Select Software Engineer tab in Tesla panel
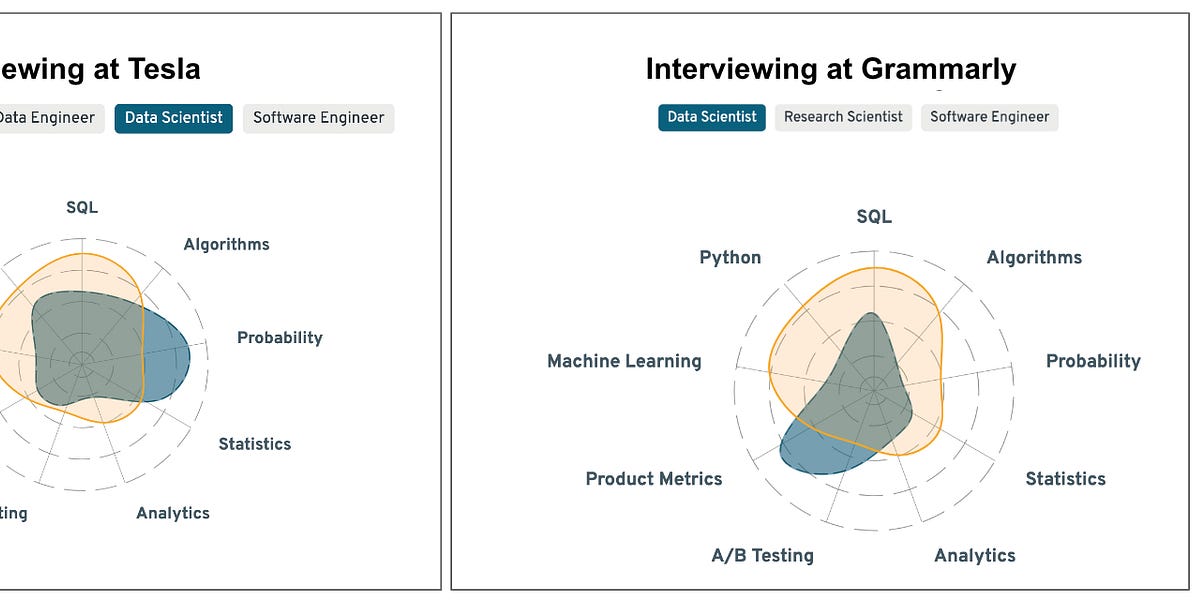 (x=318, y=118)
